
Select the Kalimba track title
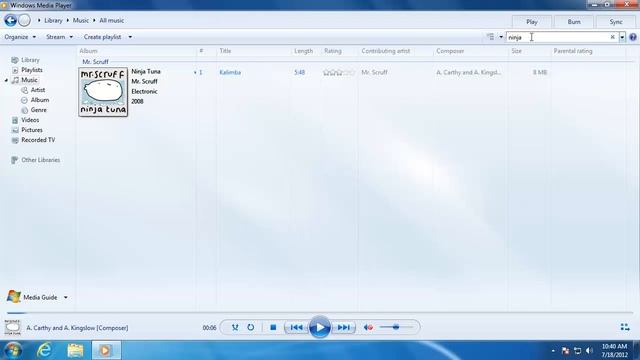click(x=230, y=73)
